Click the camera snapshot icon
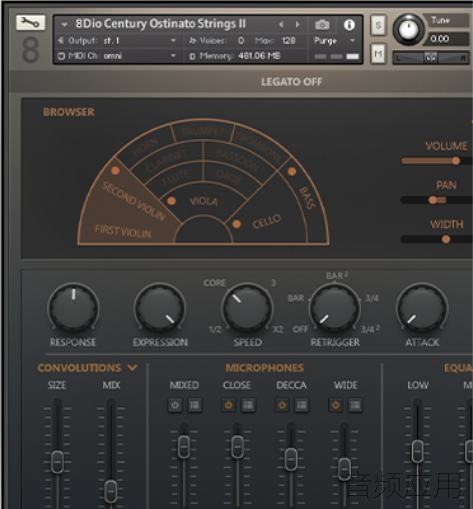The height and width of the screenshot is (509, 473). (322, 24)
